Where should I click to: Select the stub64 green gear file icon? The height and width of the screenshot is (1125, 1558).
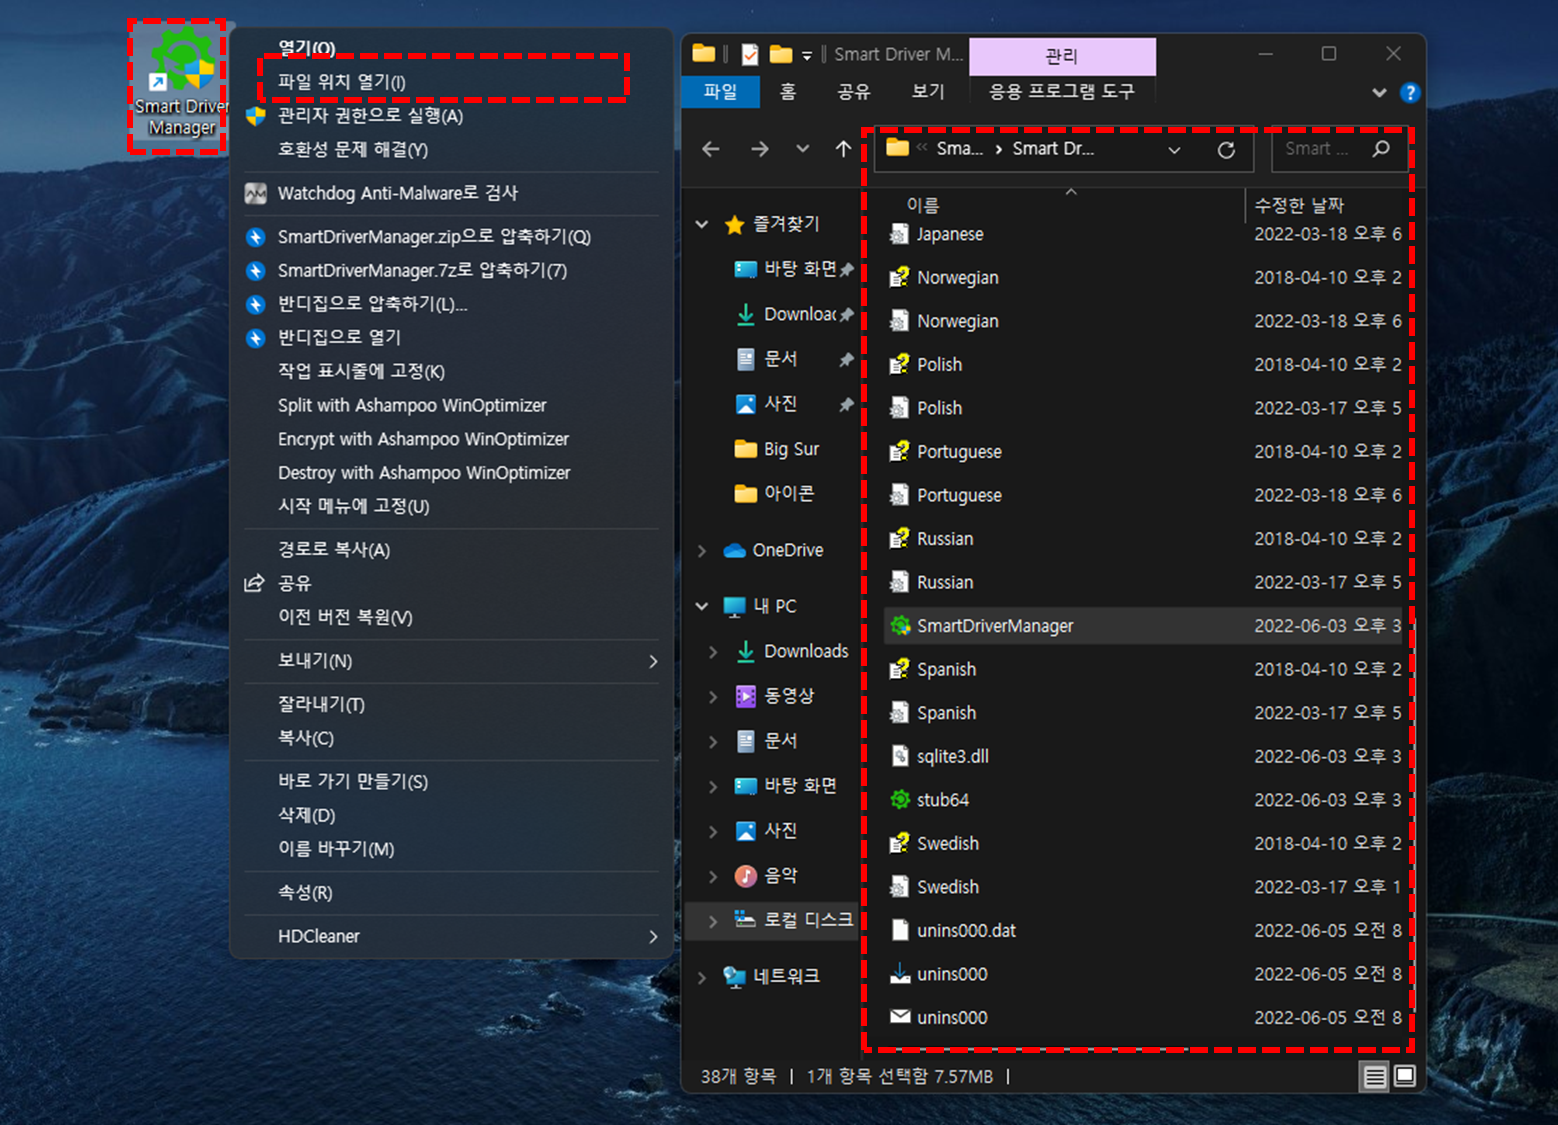click(900, 800)
